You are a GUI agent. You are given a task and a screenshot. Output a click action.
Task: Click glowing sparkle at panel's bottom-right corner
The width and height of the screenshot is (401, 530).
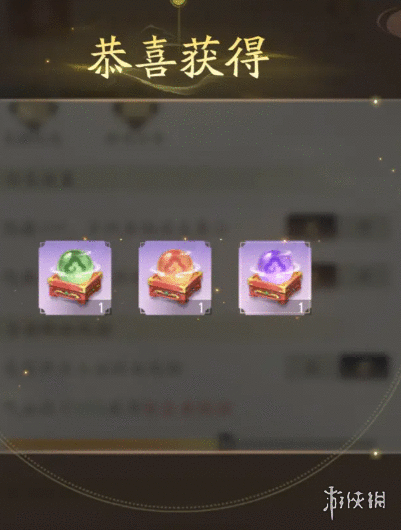(375, 453)
